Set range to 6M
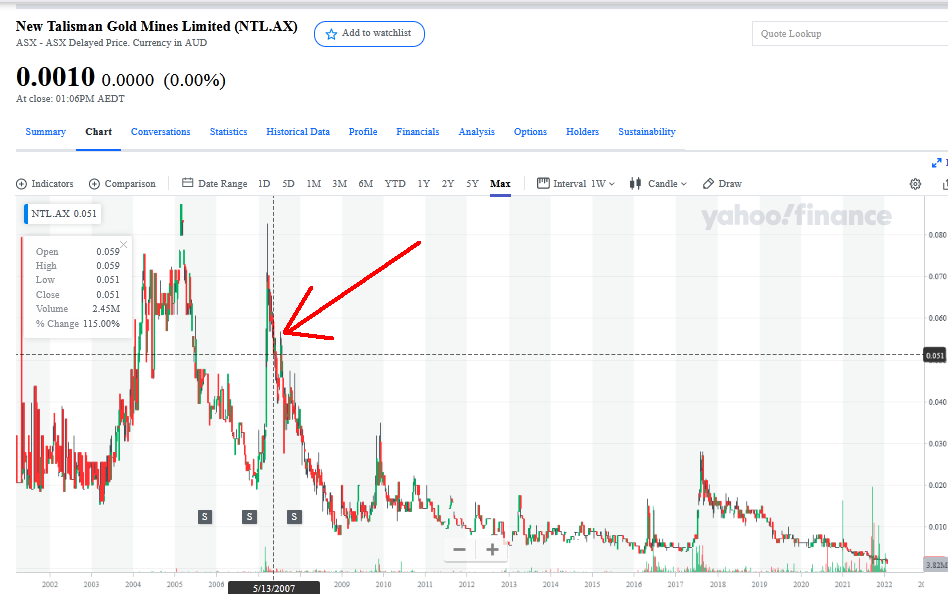This screenshot has width=948, height=594. [x=366, y=184]
